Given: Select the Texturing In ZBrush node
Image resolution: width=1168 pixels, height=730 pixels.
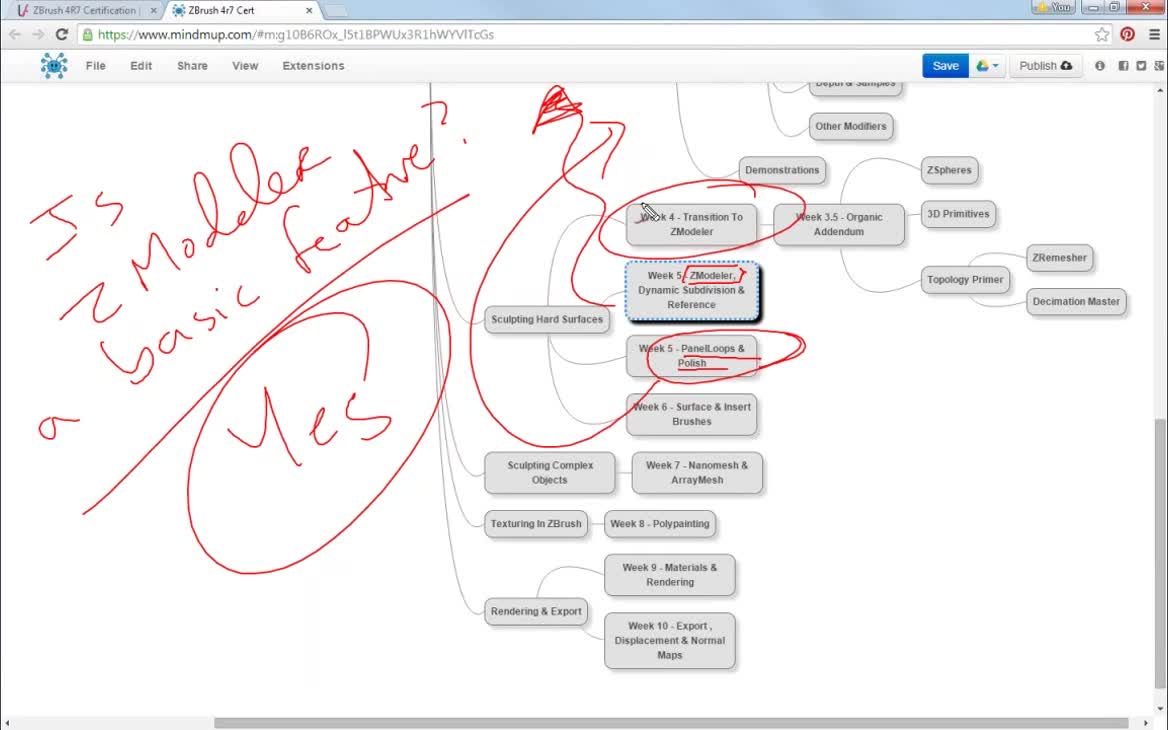Looking at the screenshot, I should pyautogui.click(x=536, y=524).
